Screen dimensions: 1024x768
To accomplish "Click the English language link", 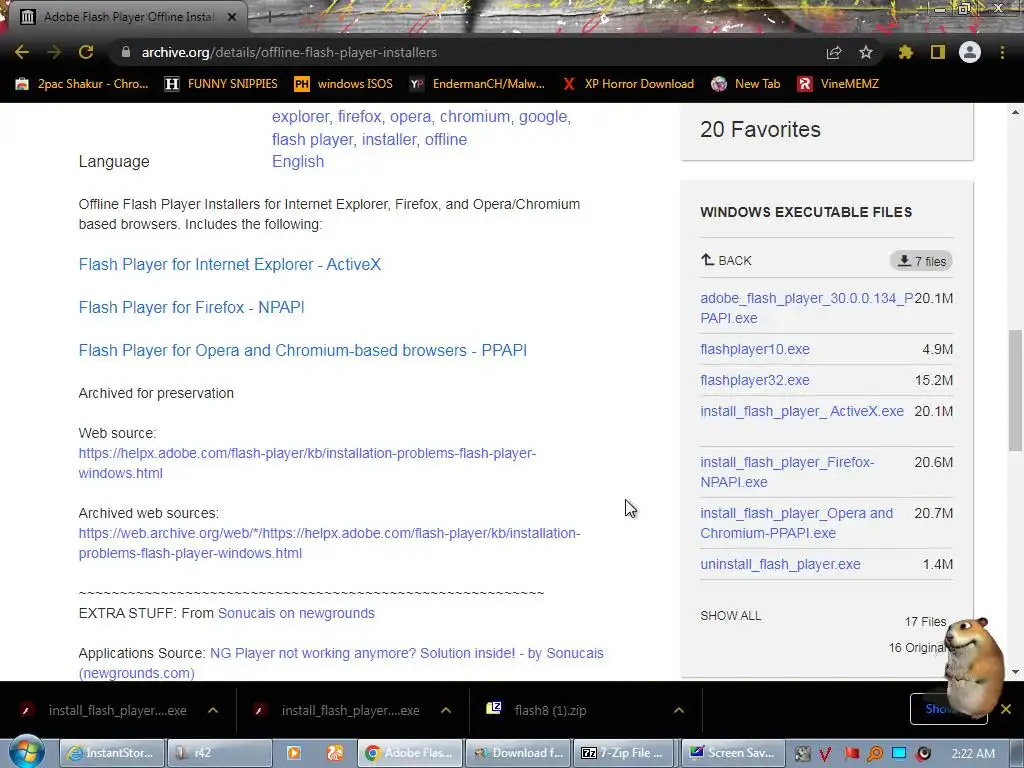I will 298,161.
